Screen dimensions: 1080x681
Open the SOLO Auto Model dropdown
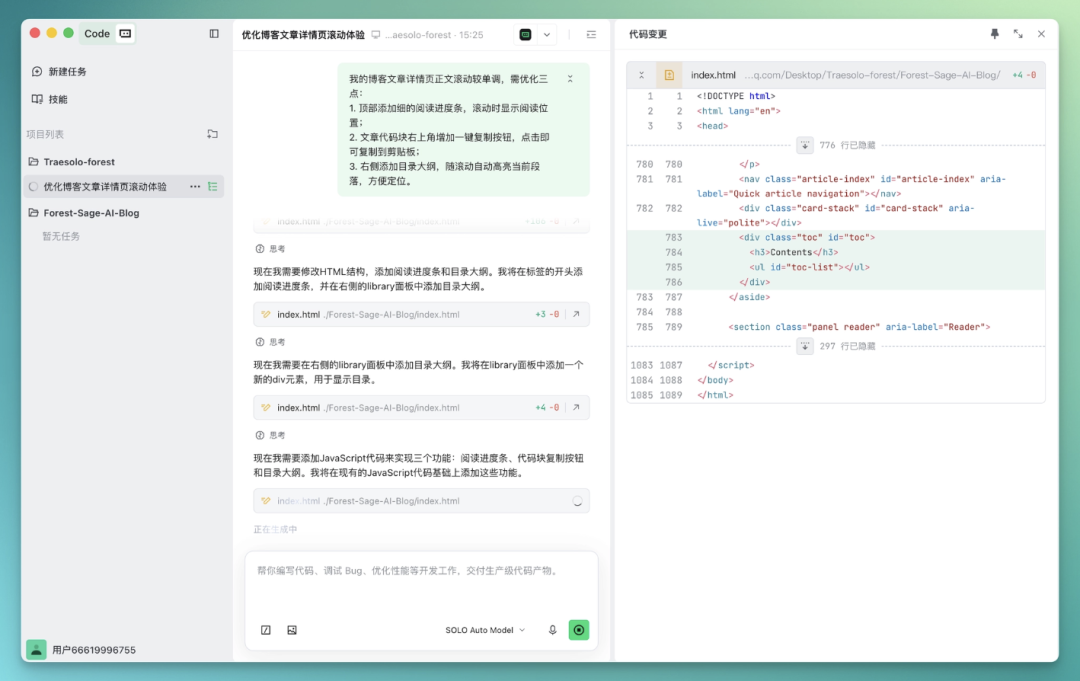click(x=485, y=630)
